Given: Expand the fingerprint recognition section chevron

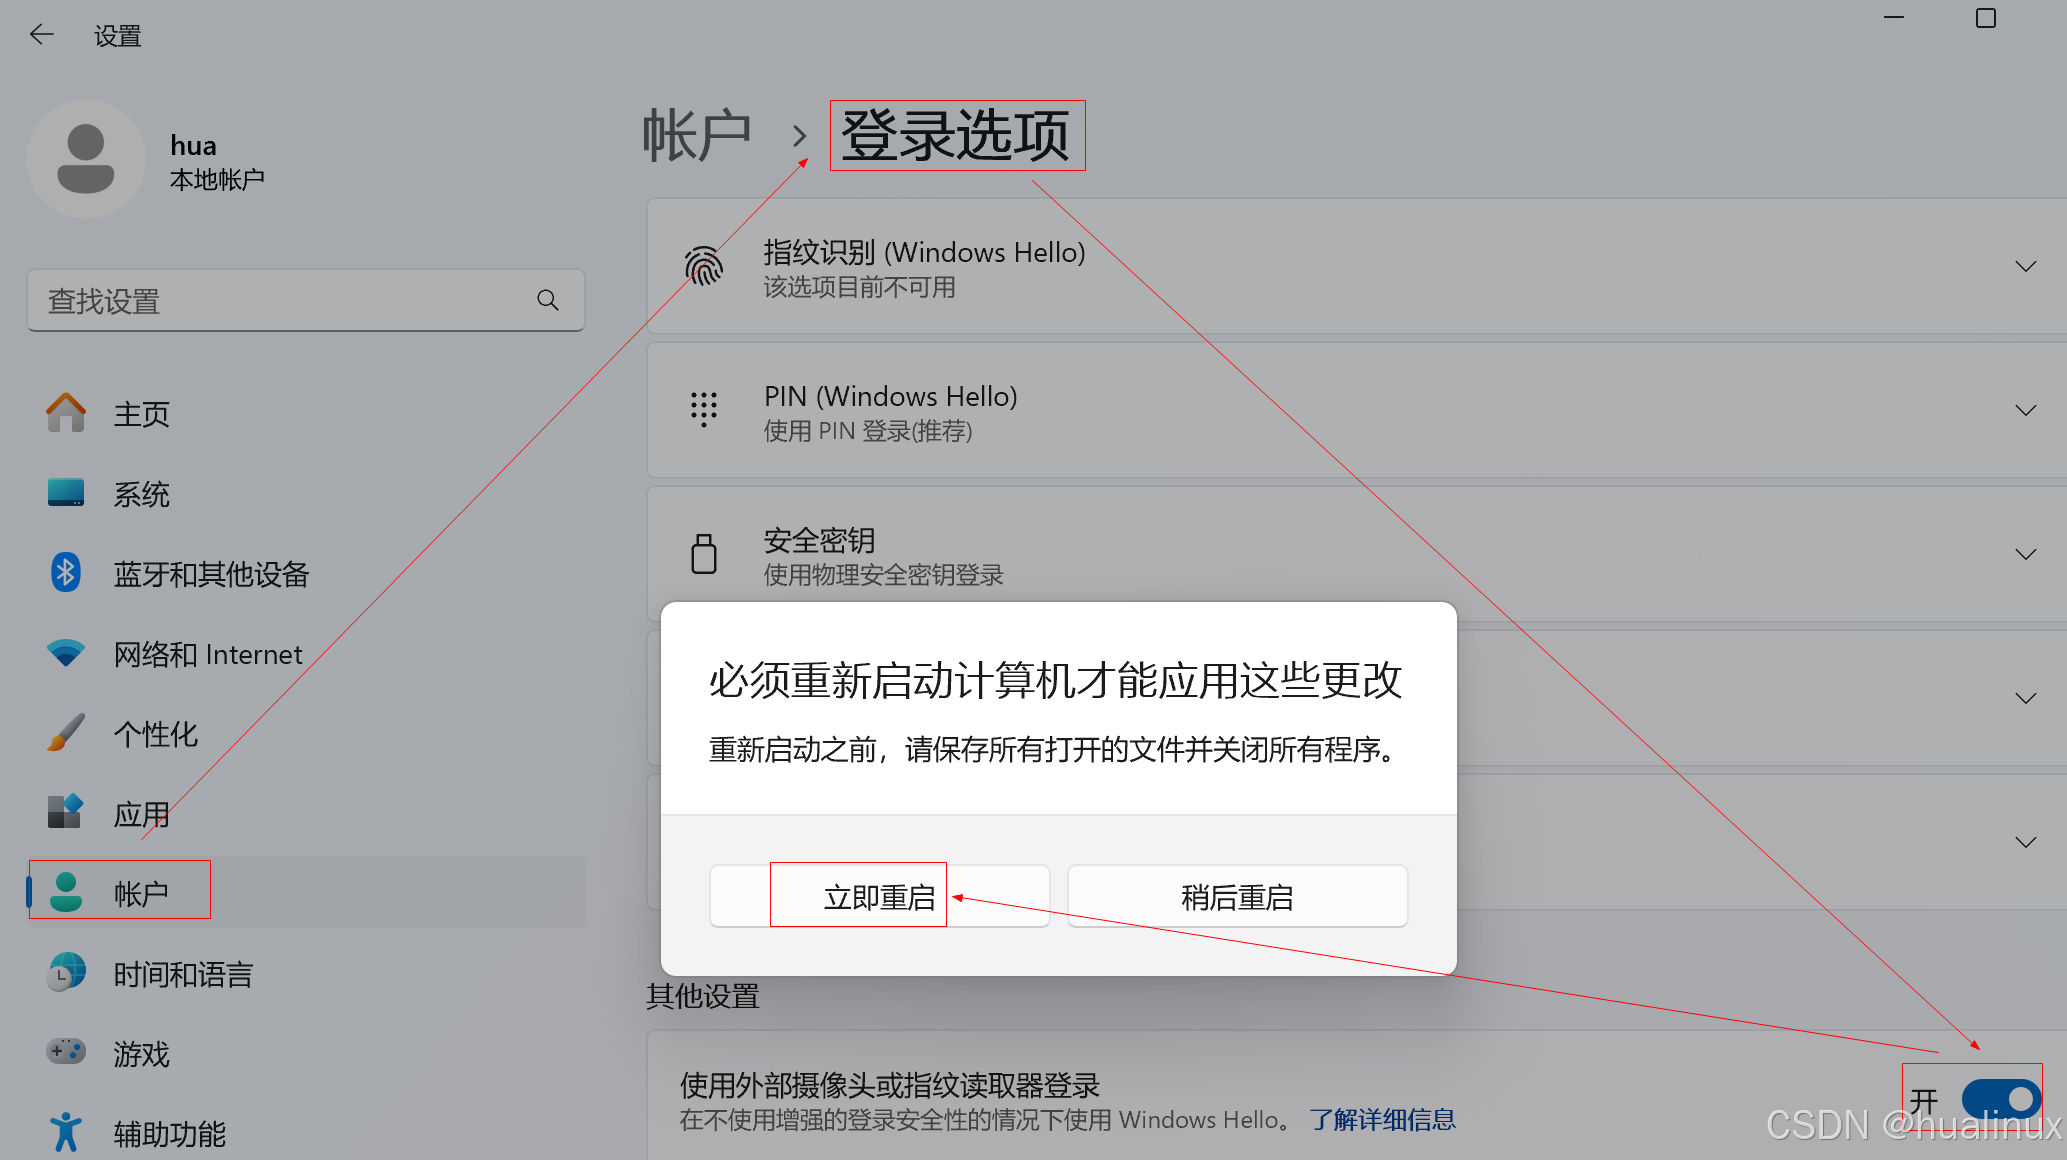Looking at the screenshot, I should 2025,267.
